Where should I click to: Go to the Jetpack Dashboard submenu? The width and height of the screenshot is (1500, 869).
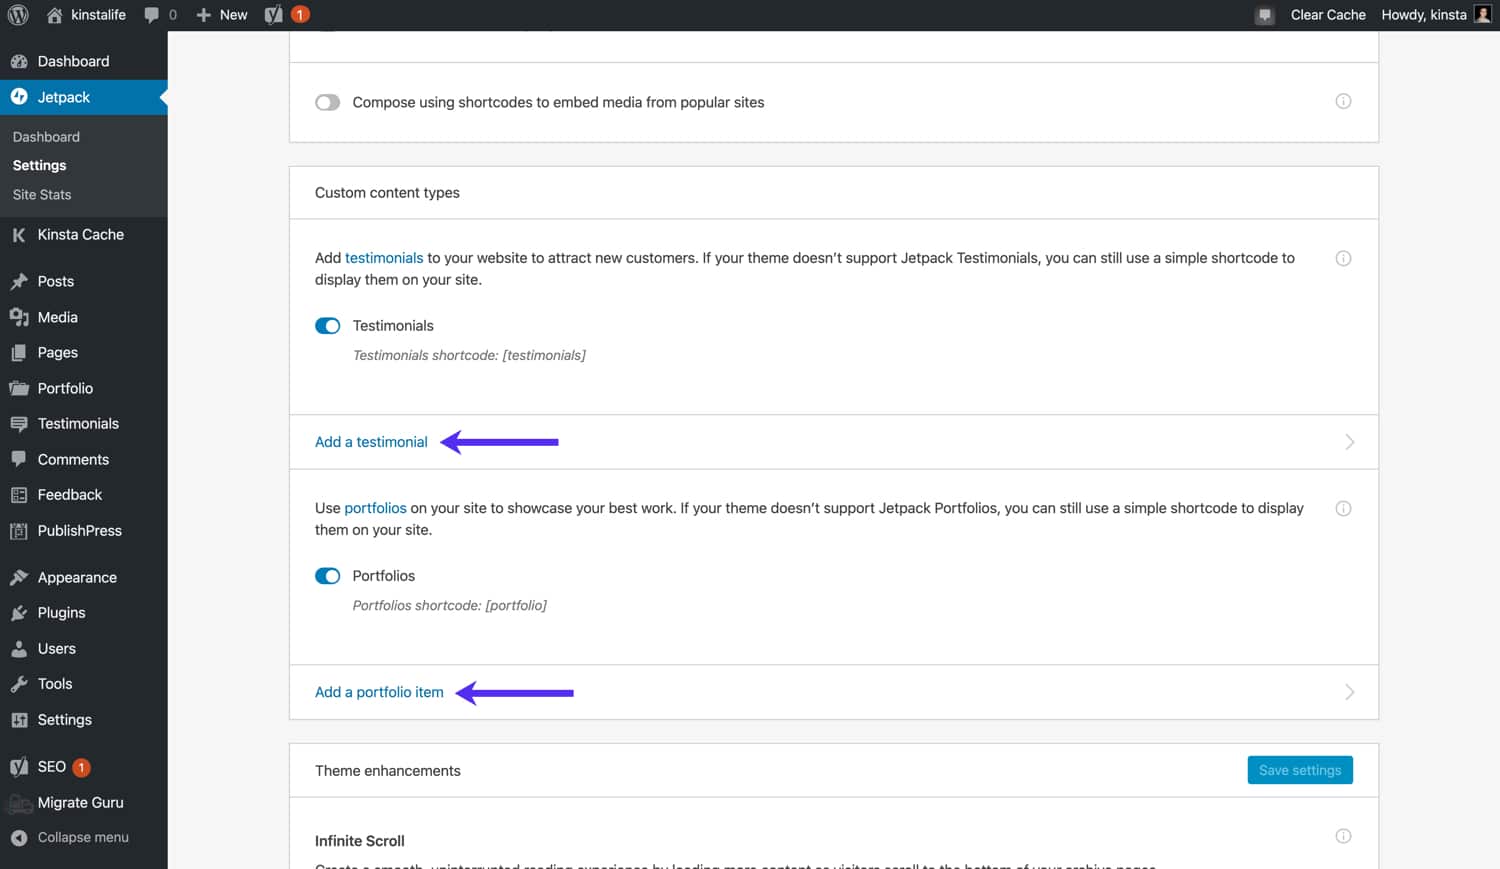tap(45, 136)
